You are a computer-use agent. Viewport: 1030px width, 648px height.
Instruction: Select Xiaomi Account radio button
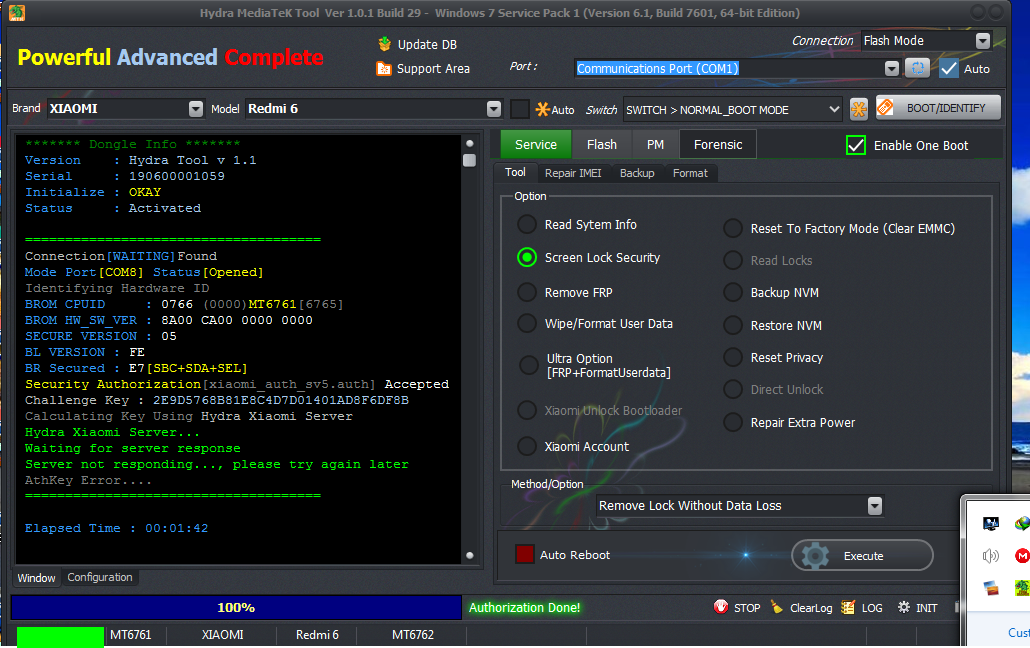527,446
